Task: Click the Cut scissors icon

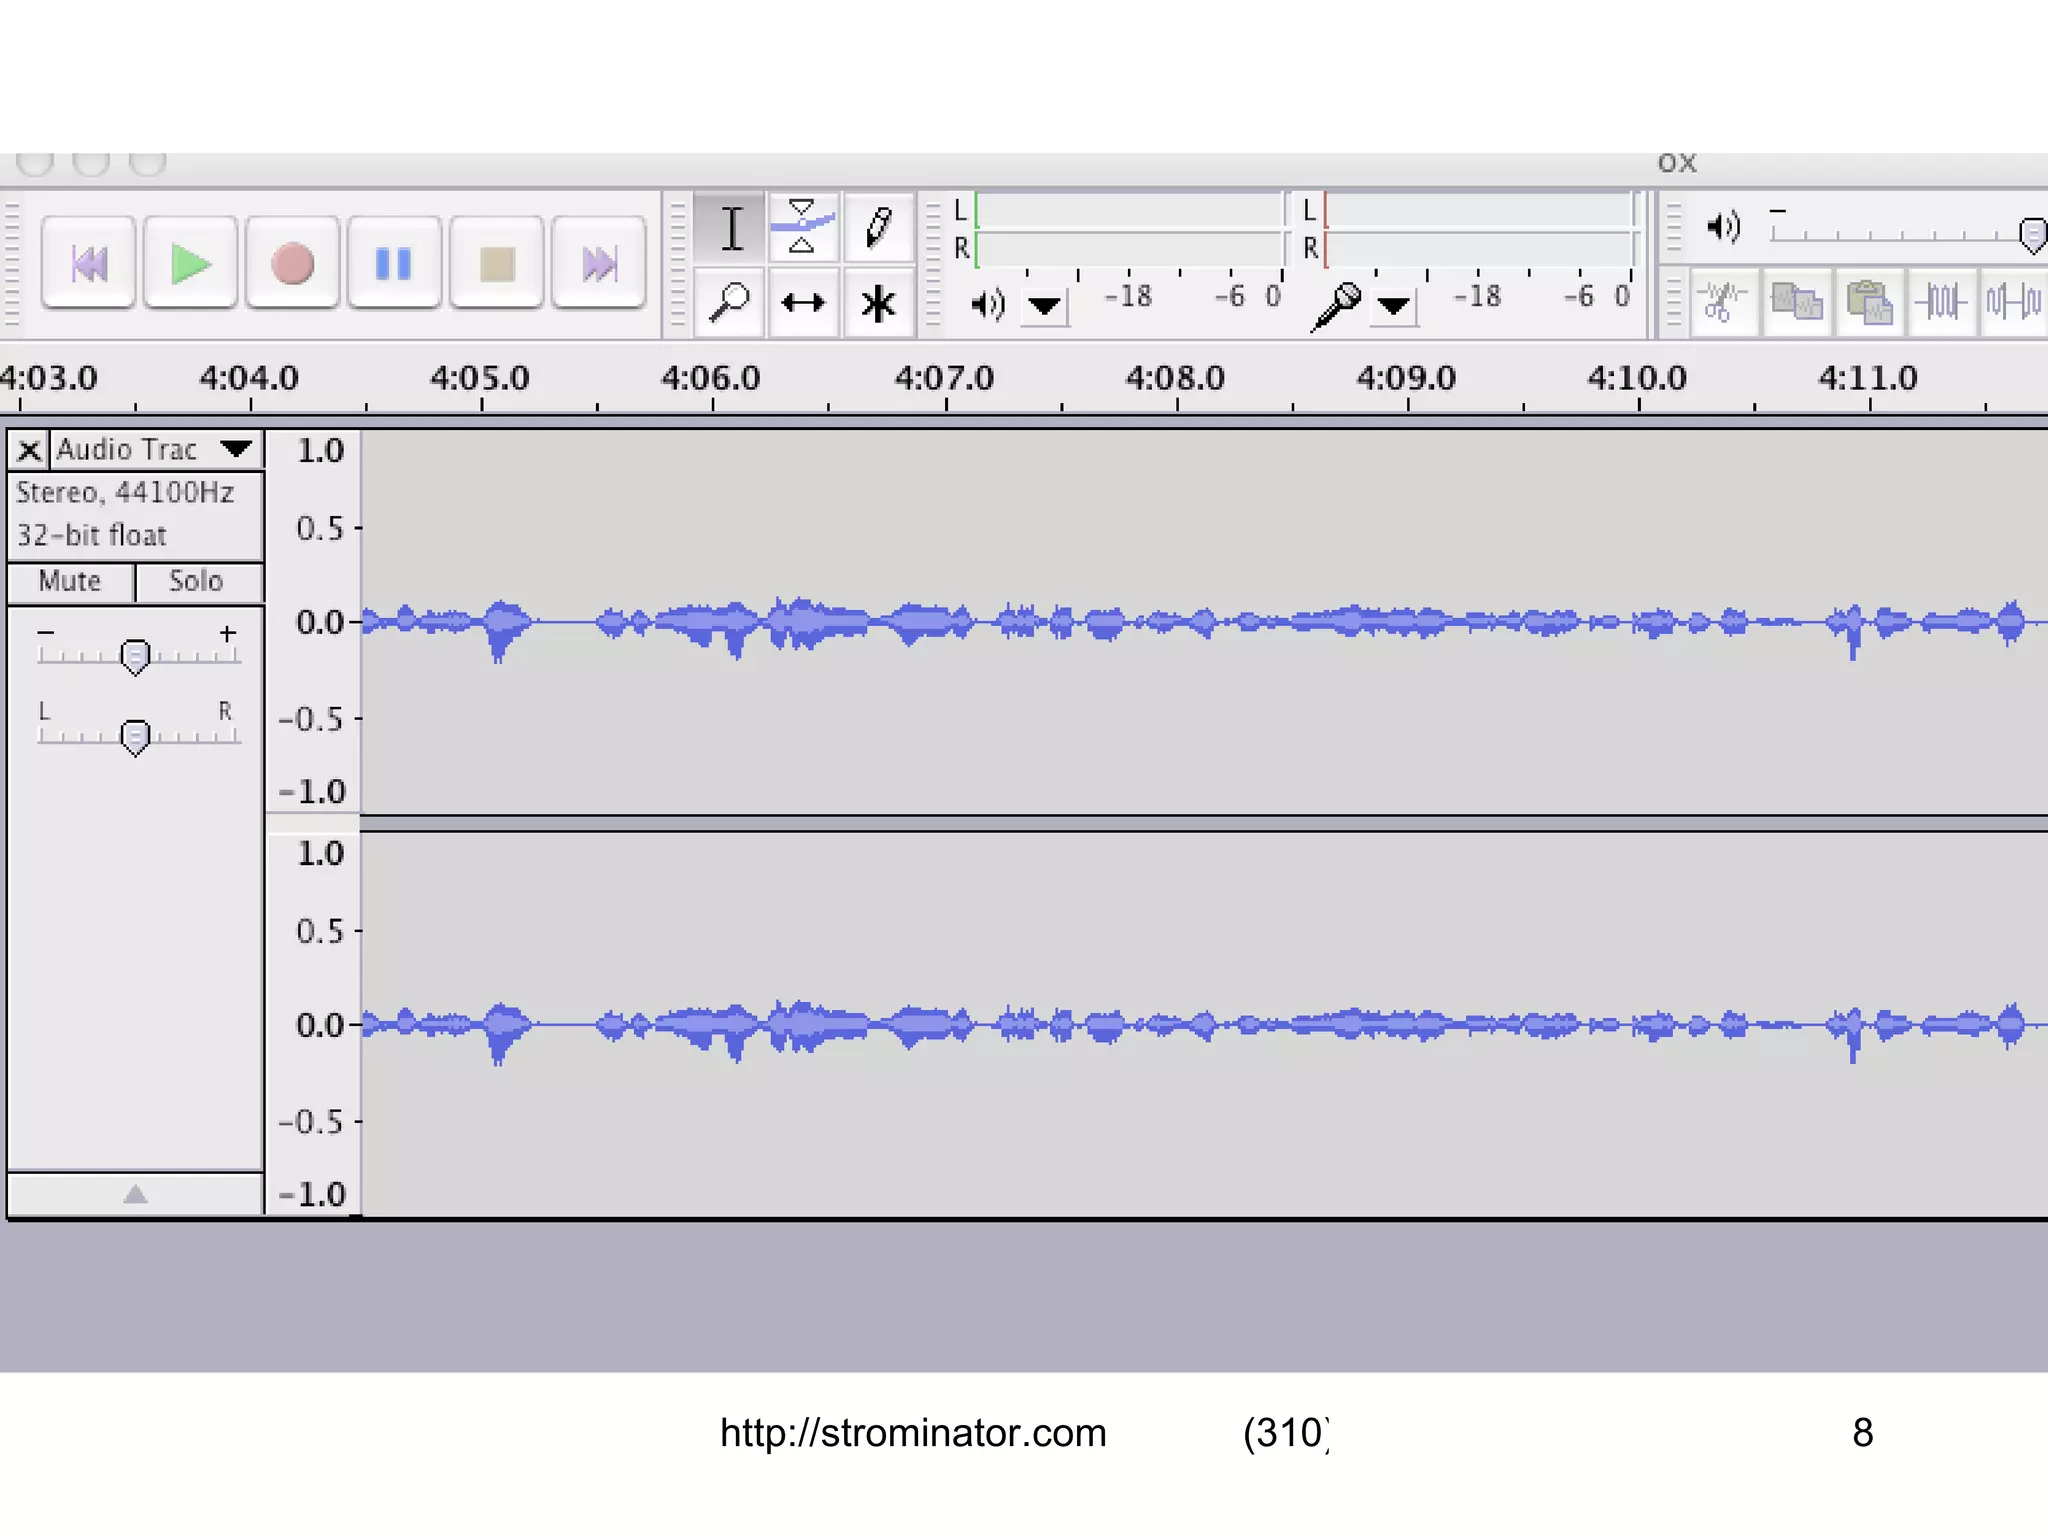Action: pos(1722,301)
